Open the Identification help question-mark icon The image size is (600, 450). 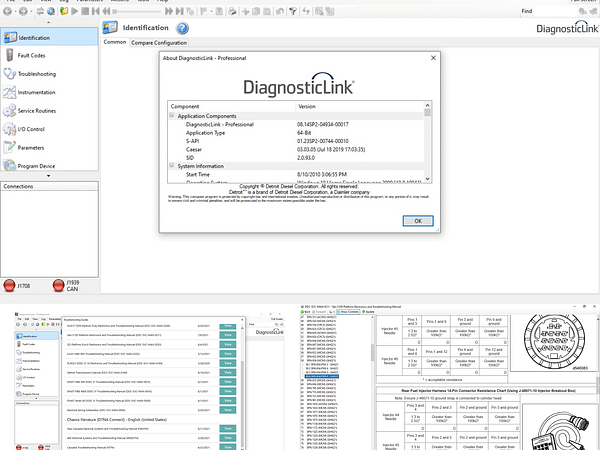click(183, 28)
